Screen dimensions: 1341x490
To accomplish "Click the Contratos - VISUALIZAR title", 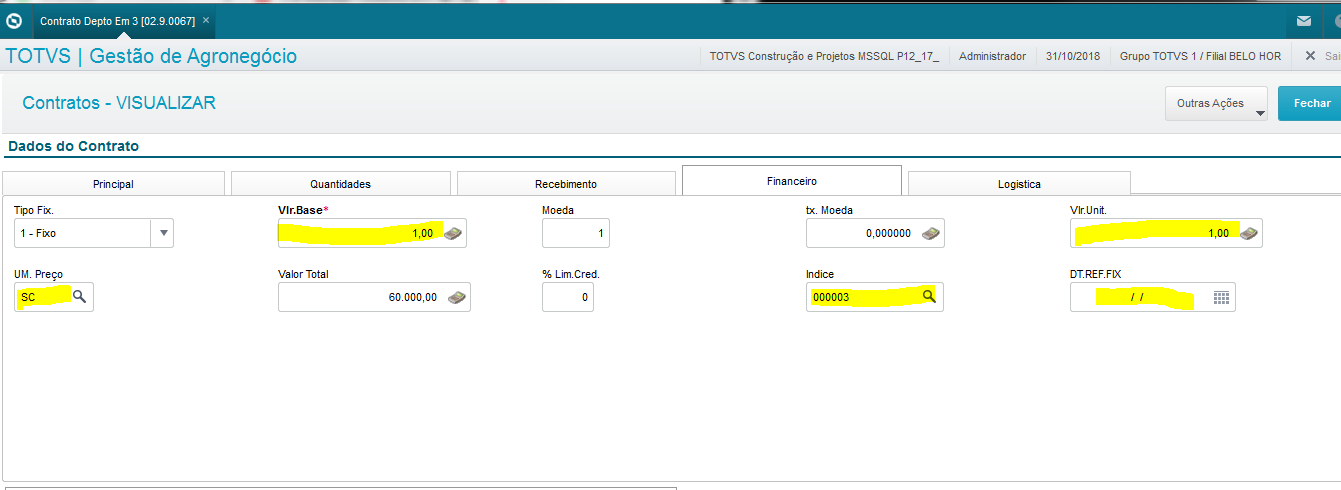I will [x=119, y=103].
